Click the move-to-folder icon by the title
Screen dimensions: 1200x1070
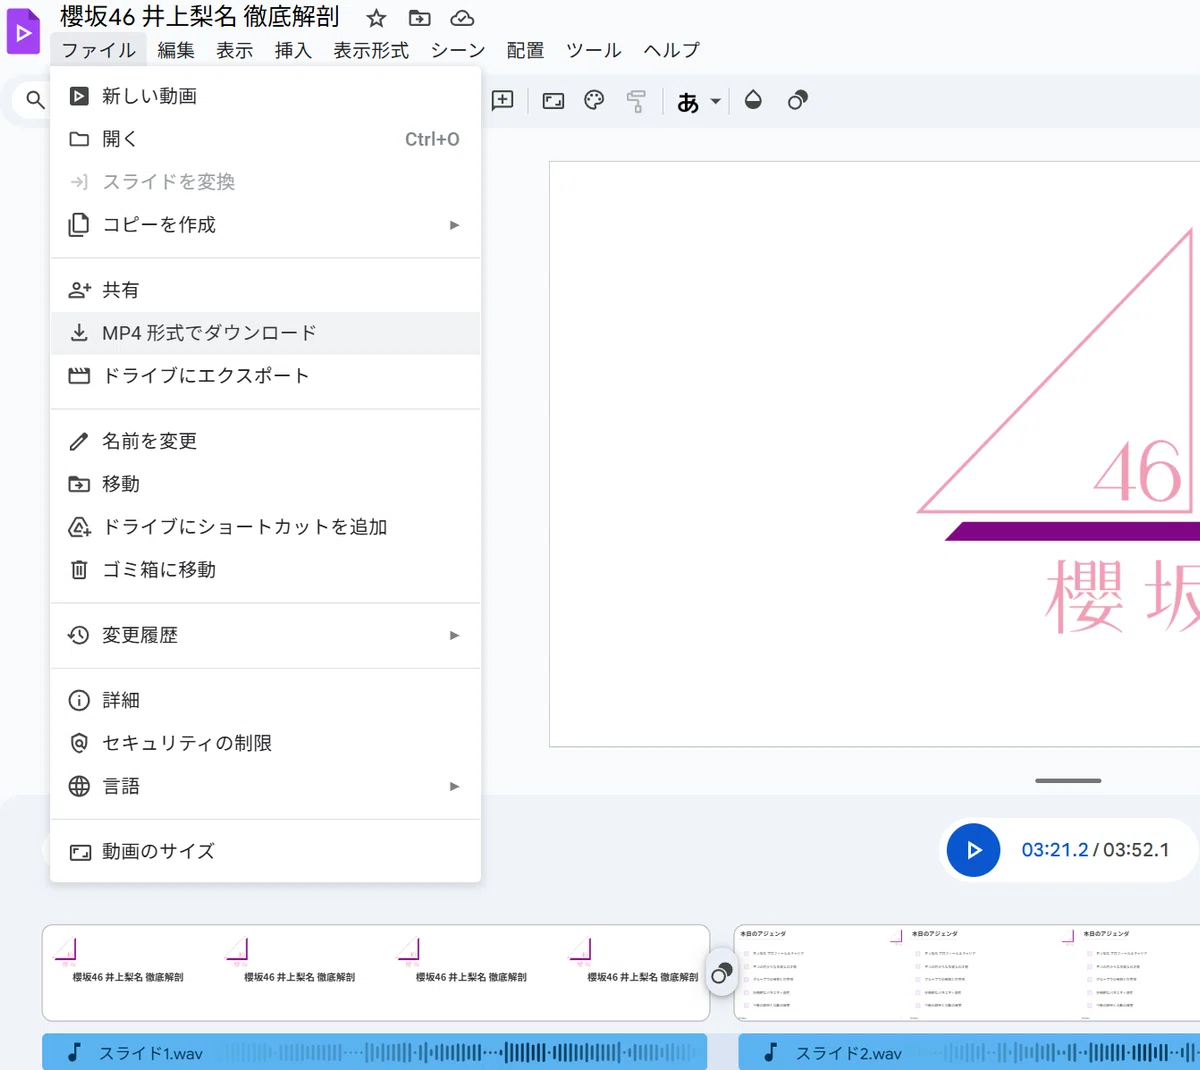[420, 18]
